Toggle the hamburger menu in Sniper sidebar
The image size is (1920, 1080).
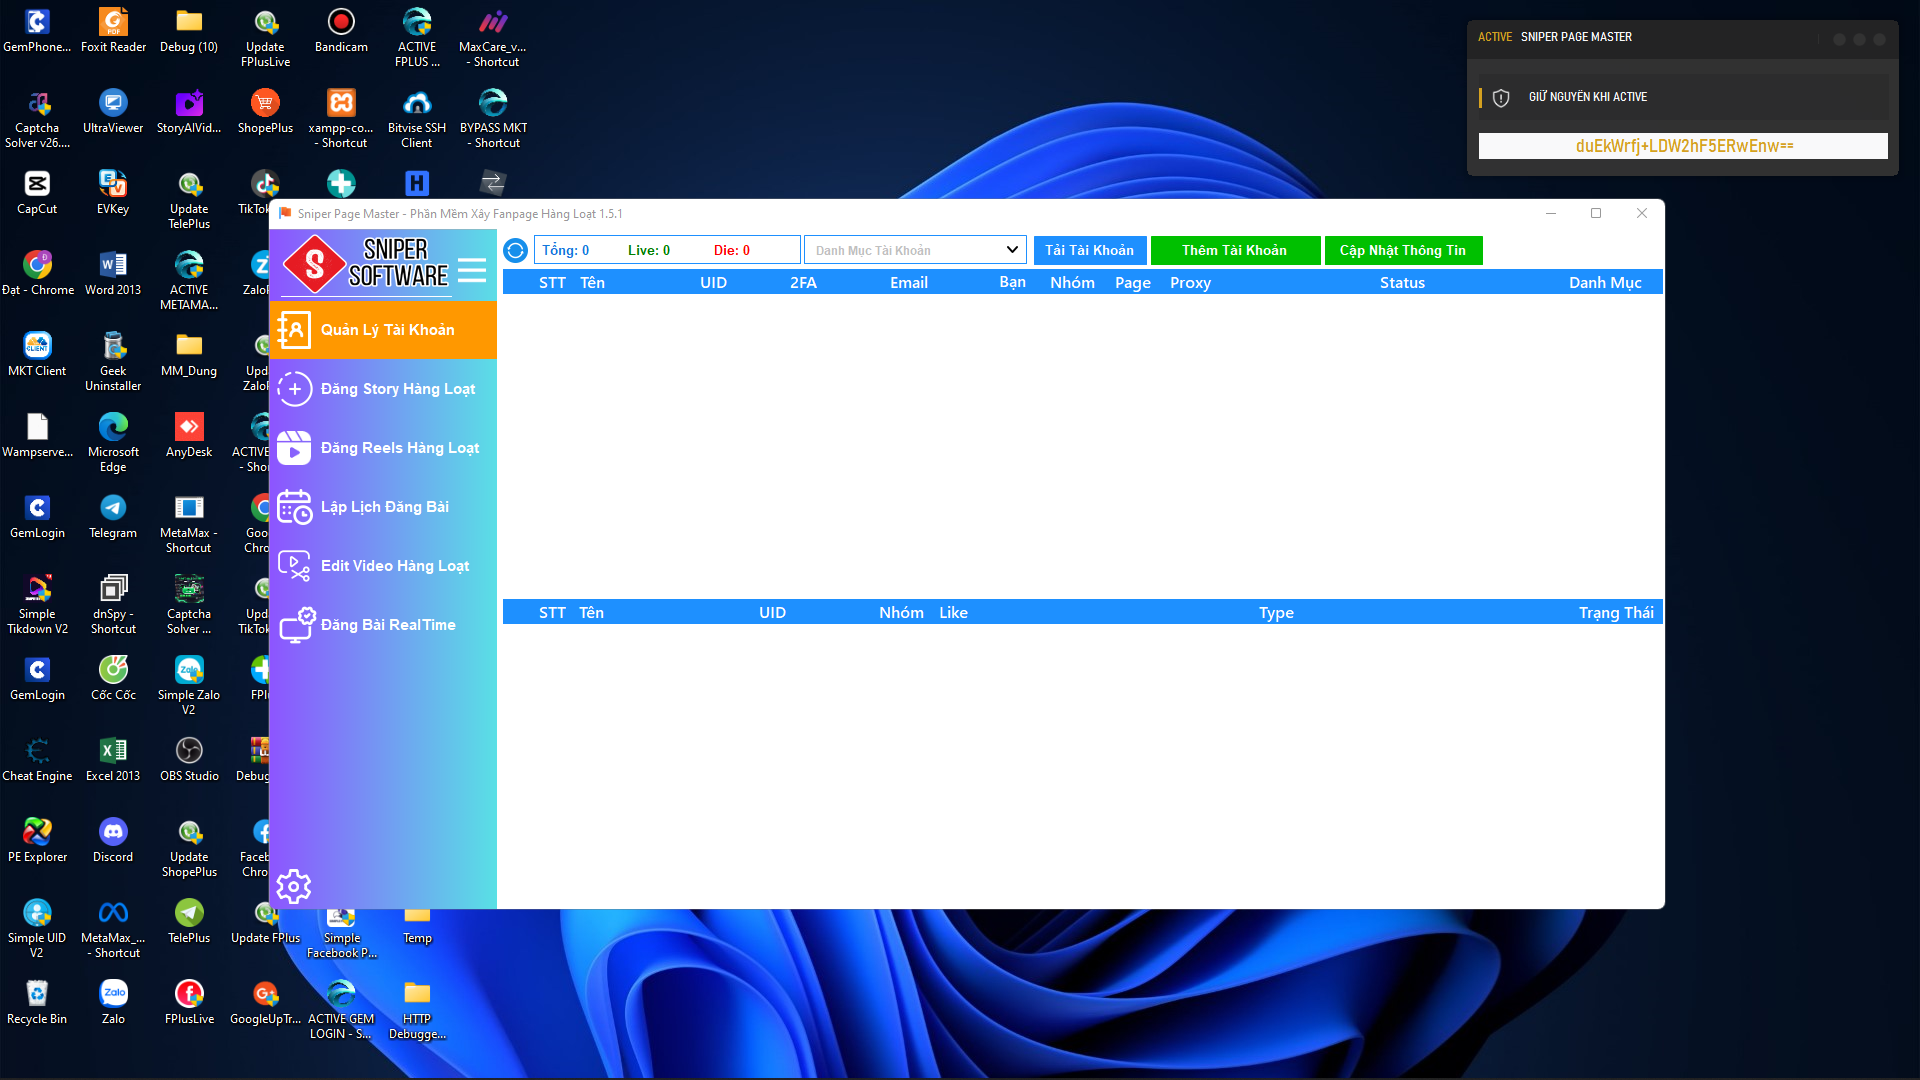[472, 270]
